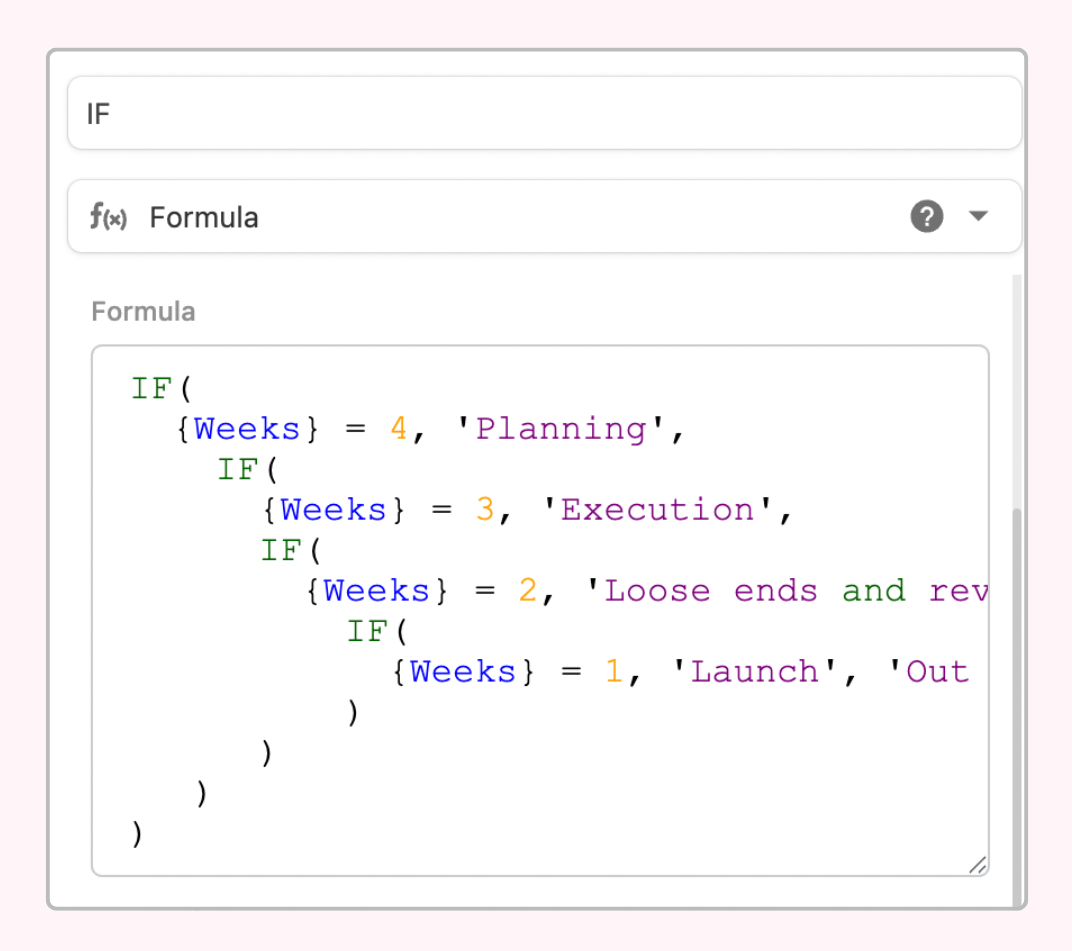1072x951 pixels.
Task: Click the orange number 4 in the formula
Action: point(398,429)
